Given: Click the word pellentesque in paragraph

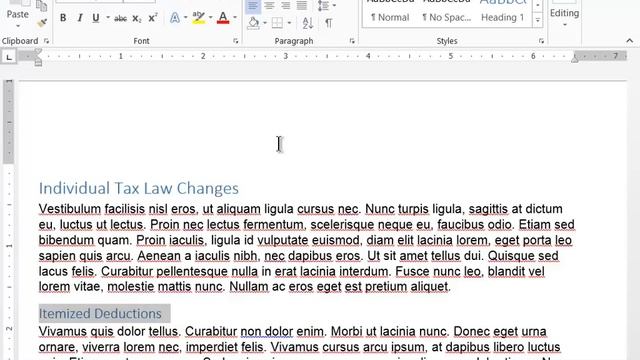Looking at the screenshot, I should click(x=192, y=271).
